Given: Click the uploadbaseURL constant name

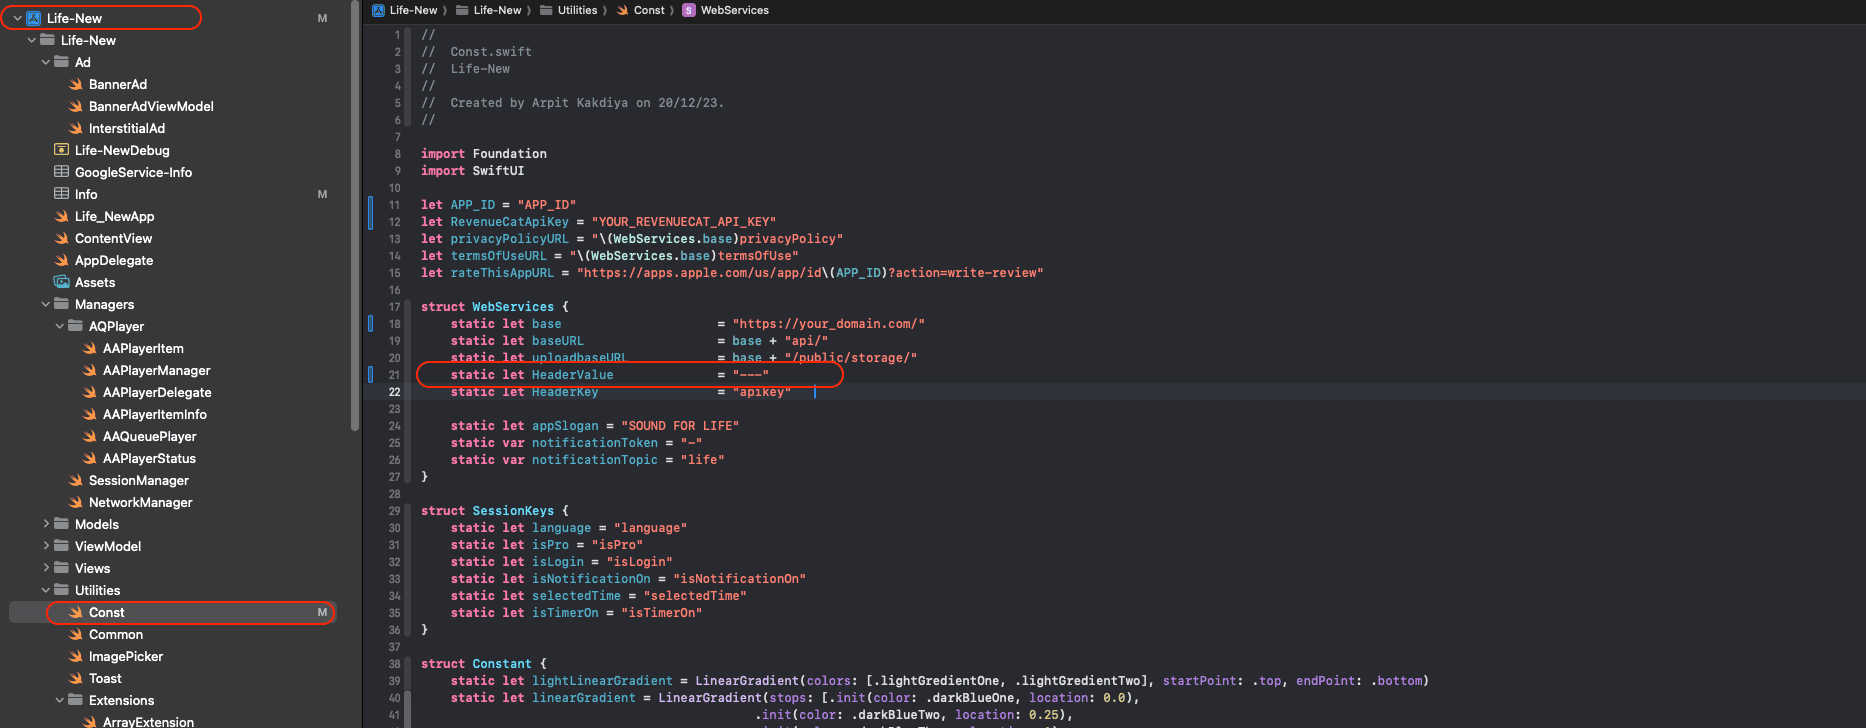Looking at the screenshot, I should [x=579, y=358].
